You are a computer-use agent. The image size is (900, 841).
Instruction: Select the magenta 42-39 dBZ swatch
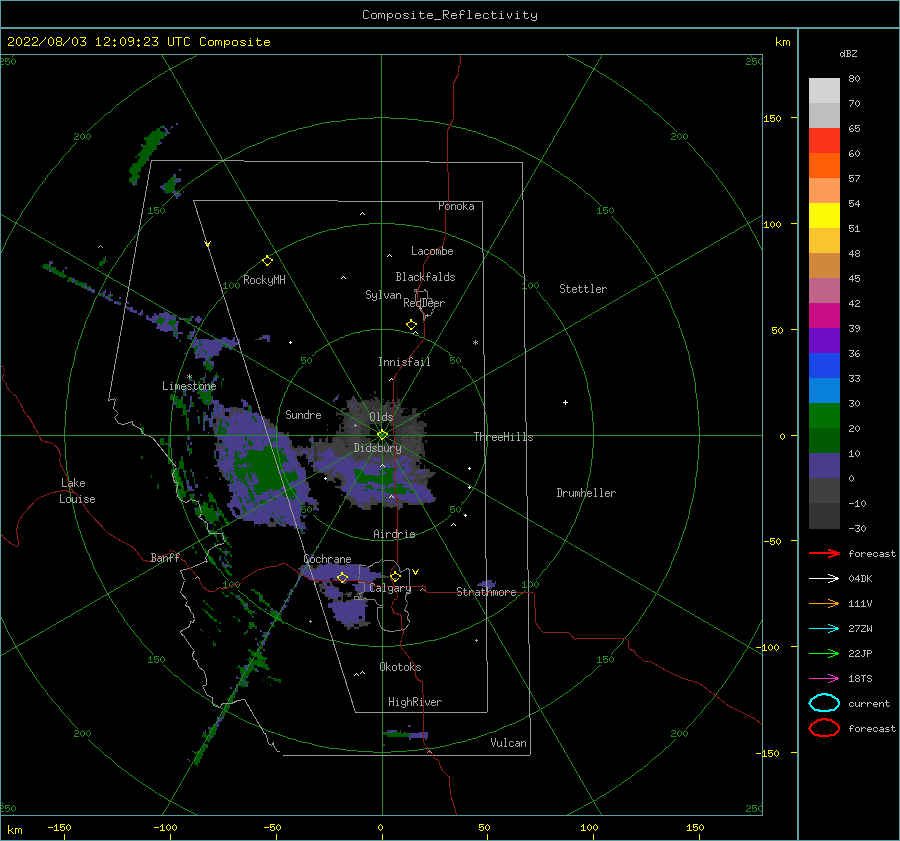pyautogui.click(x=824, y=315)
